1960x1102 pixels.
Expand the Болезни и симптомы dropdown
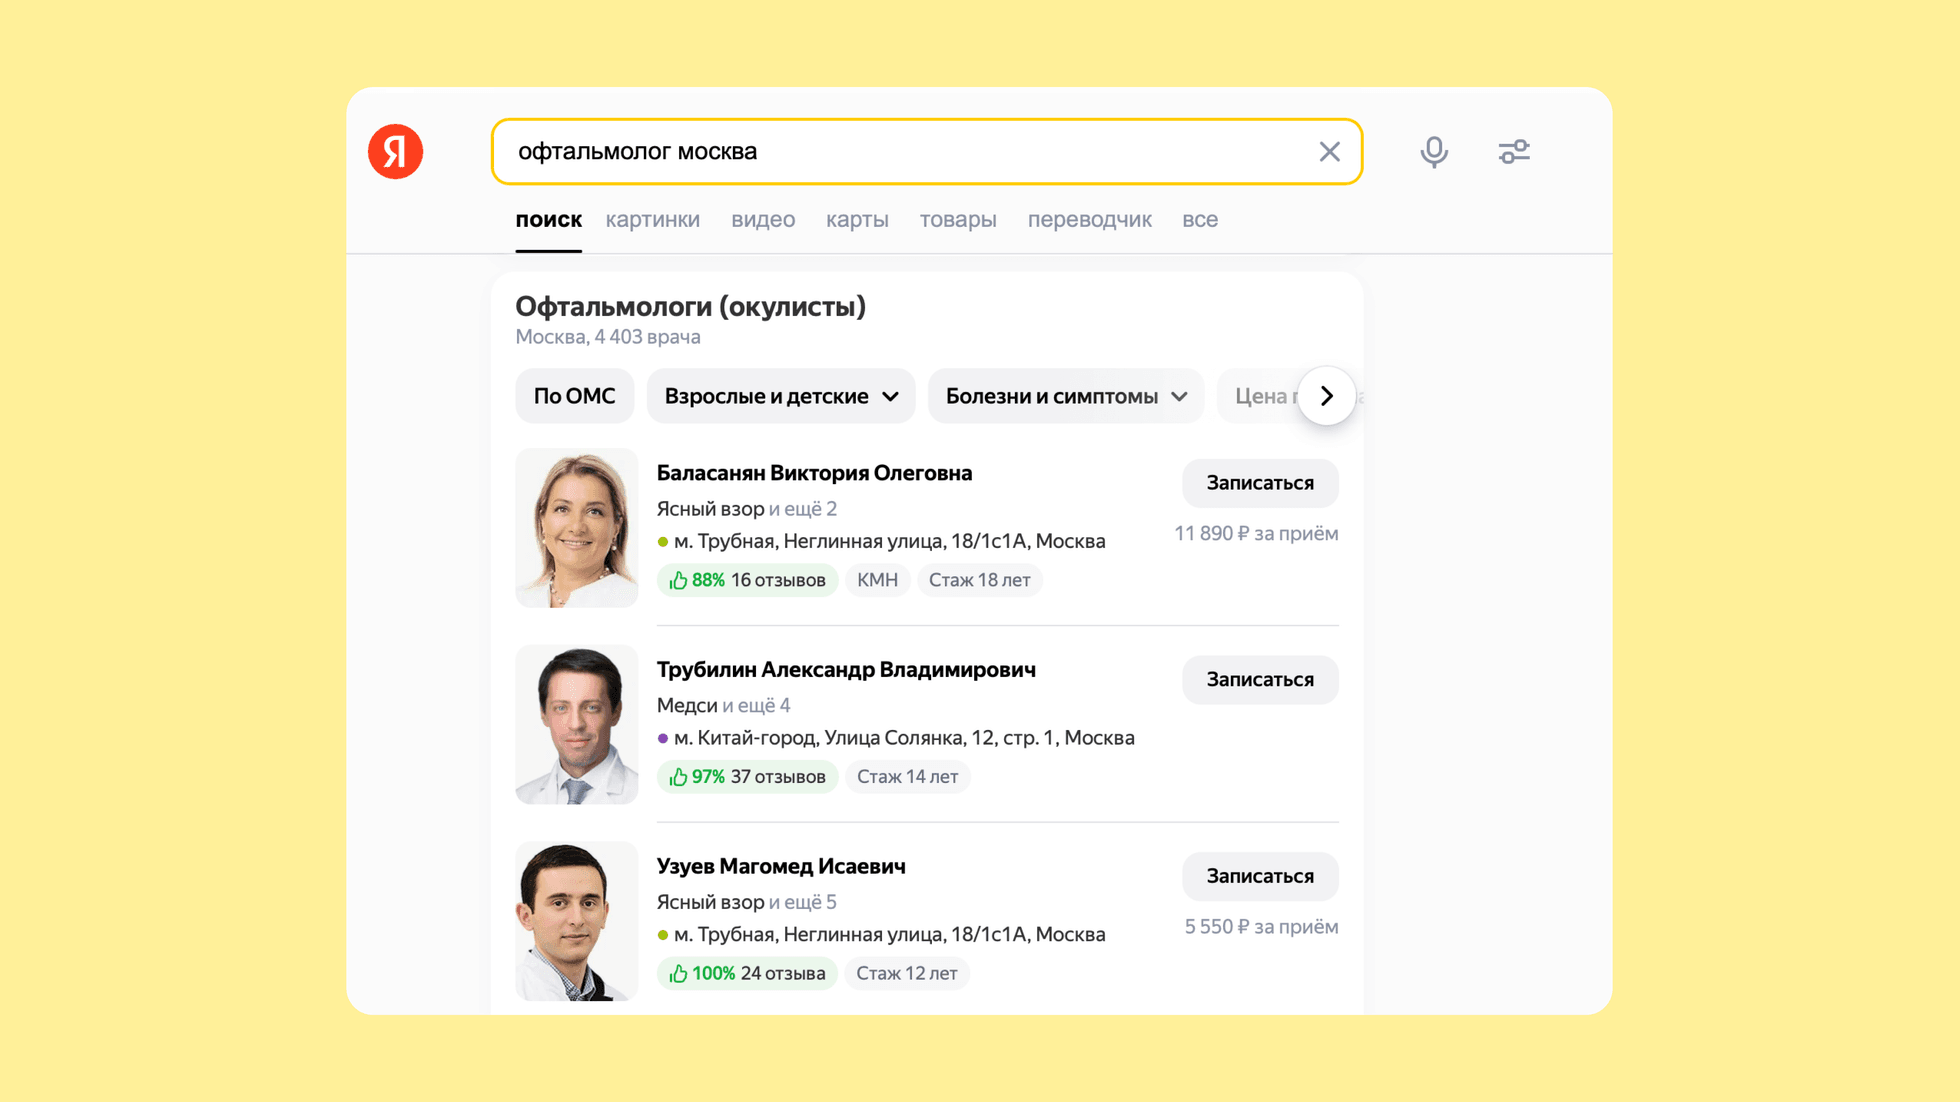click(1066, 396)
